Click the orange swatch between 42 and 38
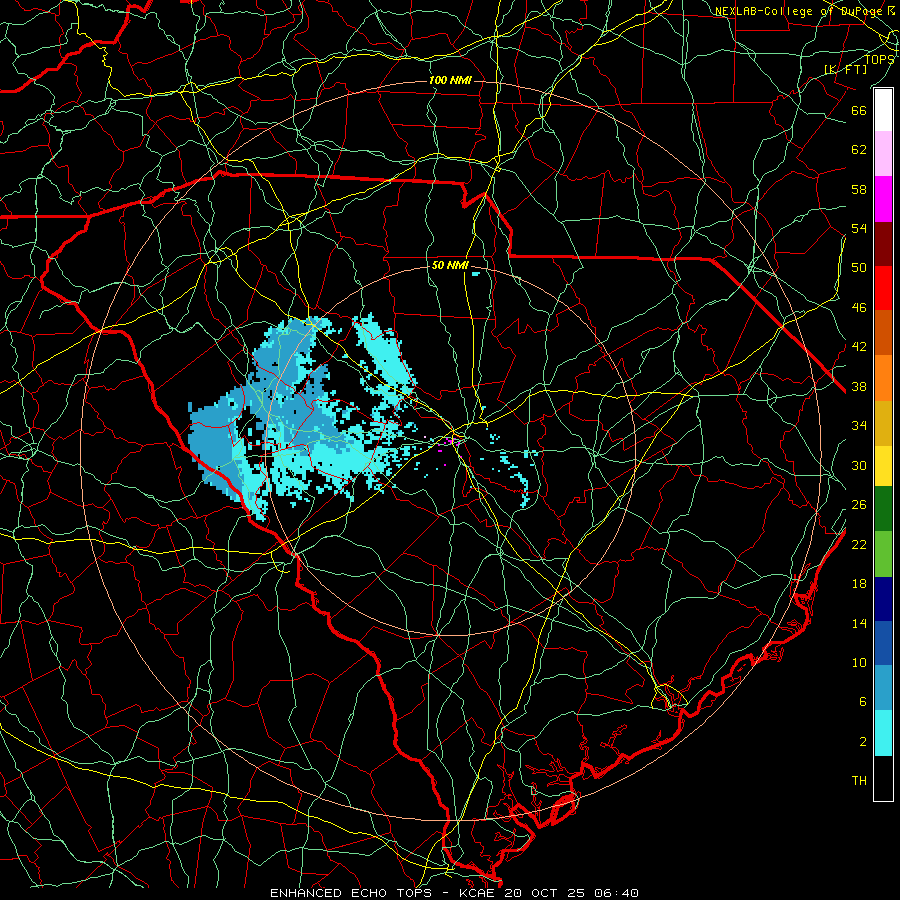The image size is (900, 900). (883, 378)
